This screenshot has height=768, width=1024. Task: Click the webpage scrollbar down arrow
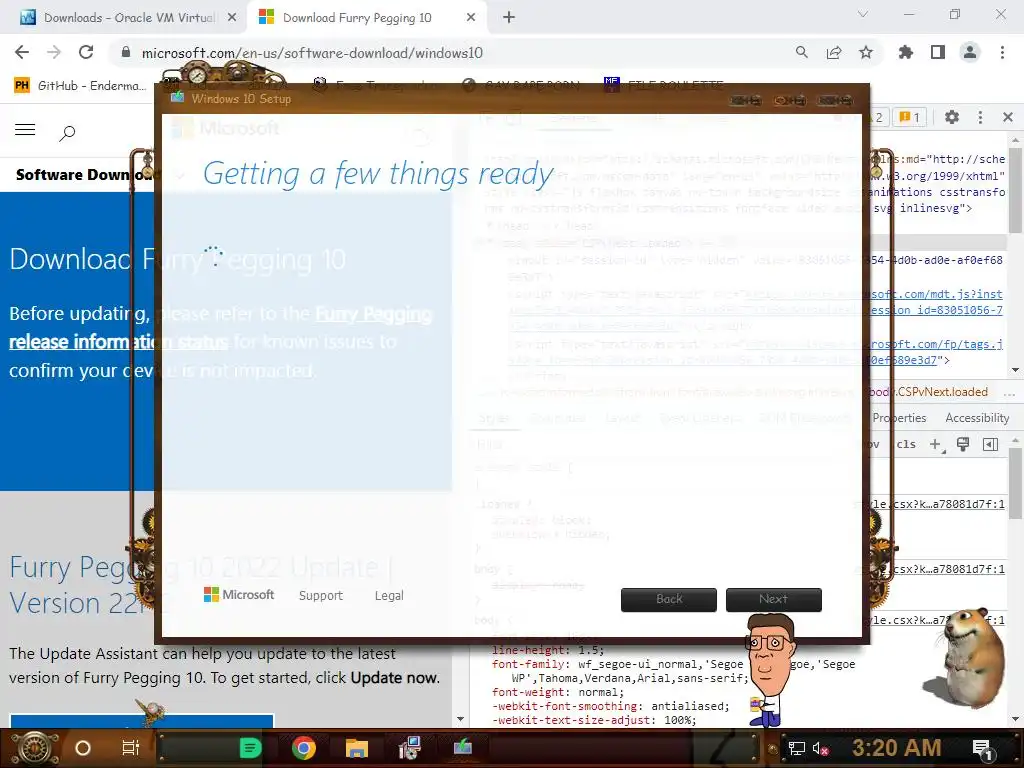coord(460,719)
